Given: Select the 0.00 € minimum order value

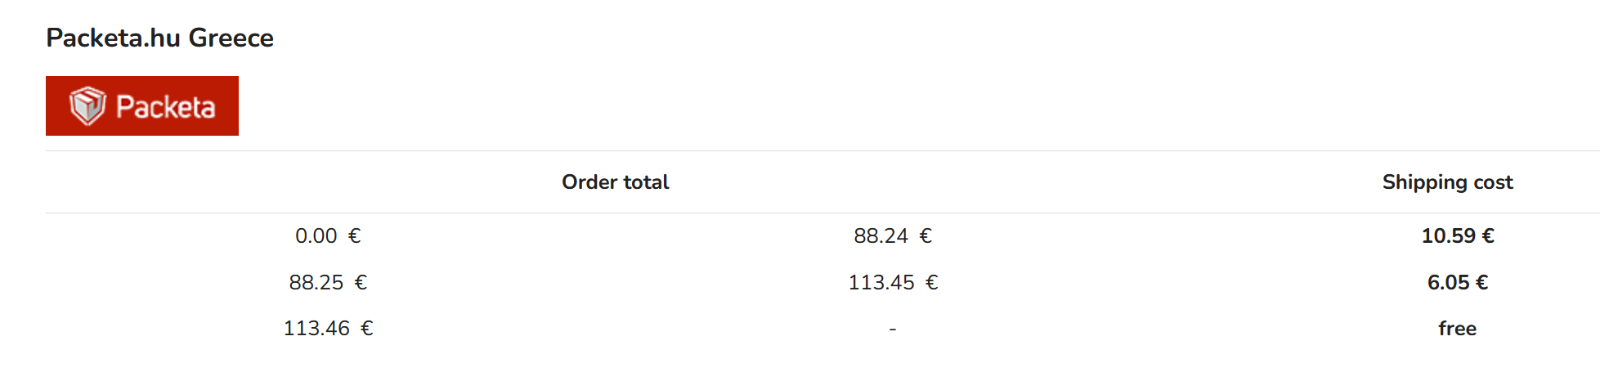Looking at the screenshot, I should click(x=328, y=236).
